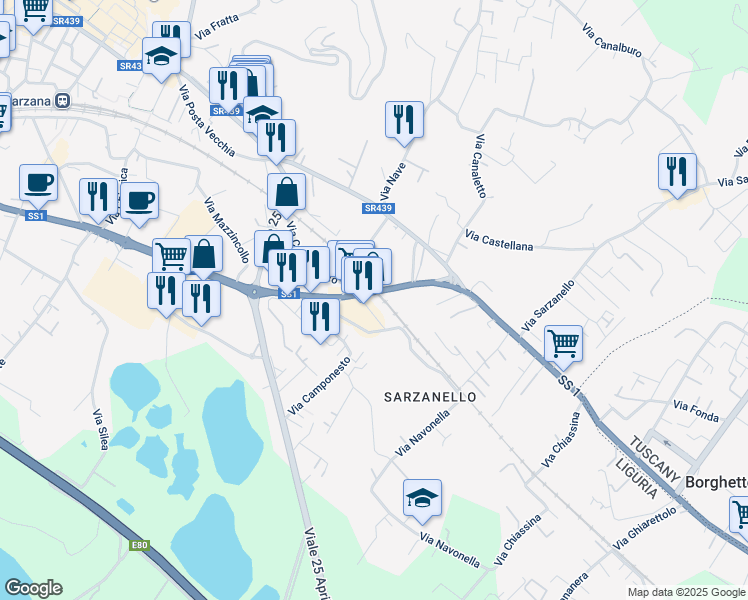Screen dimensions: 748x600
Task: Select the shopping cart marker near Via Sarzanello
Action: tap(563, 344)
